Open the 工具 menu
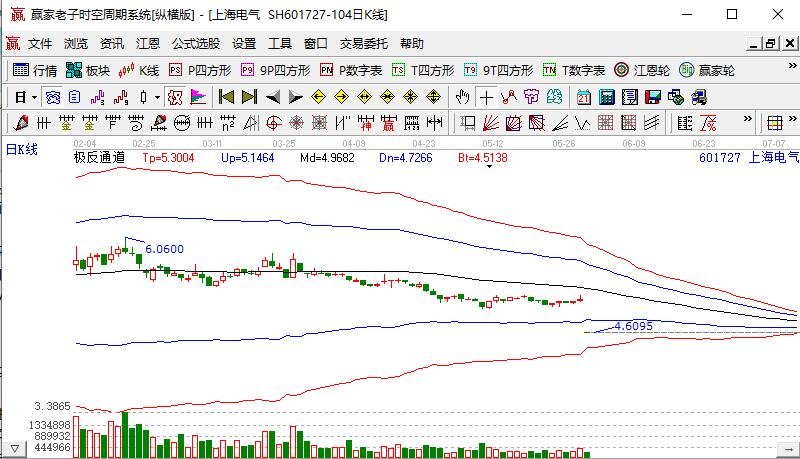Viewport: 800px width, 459px height. pyautogui.click(x=280, y=44)
